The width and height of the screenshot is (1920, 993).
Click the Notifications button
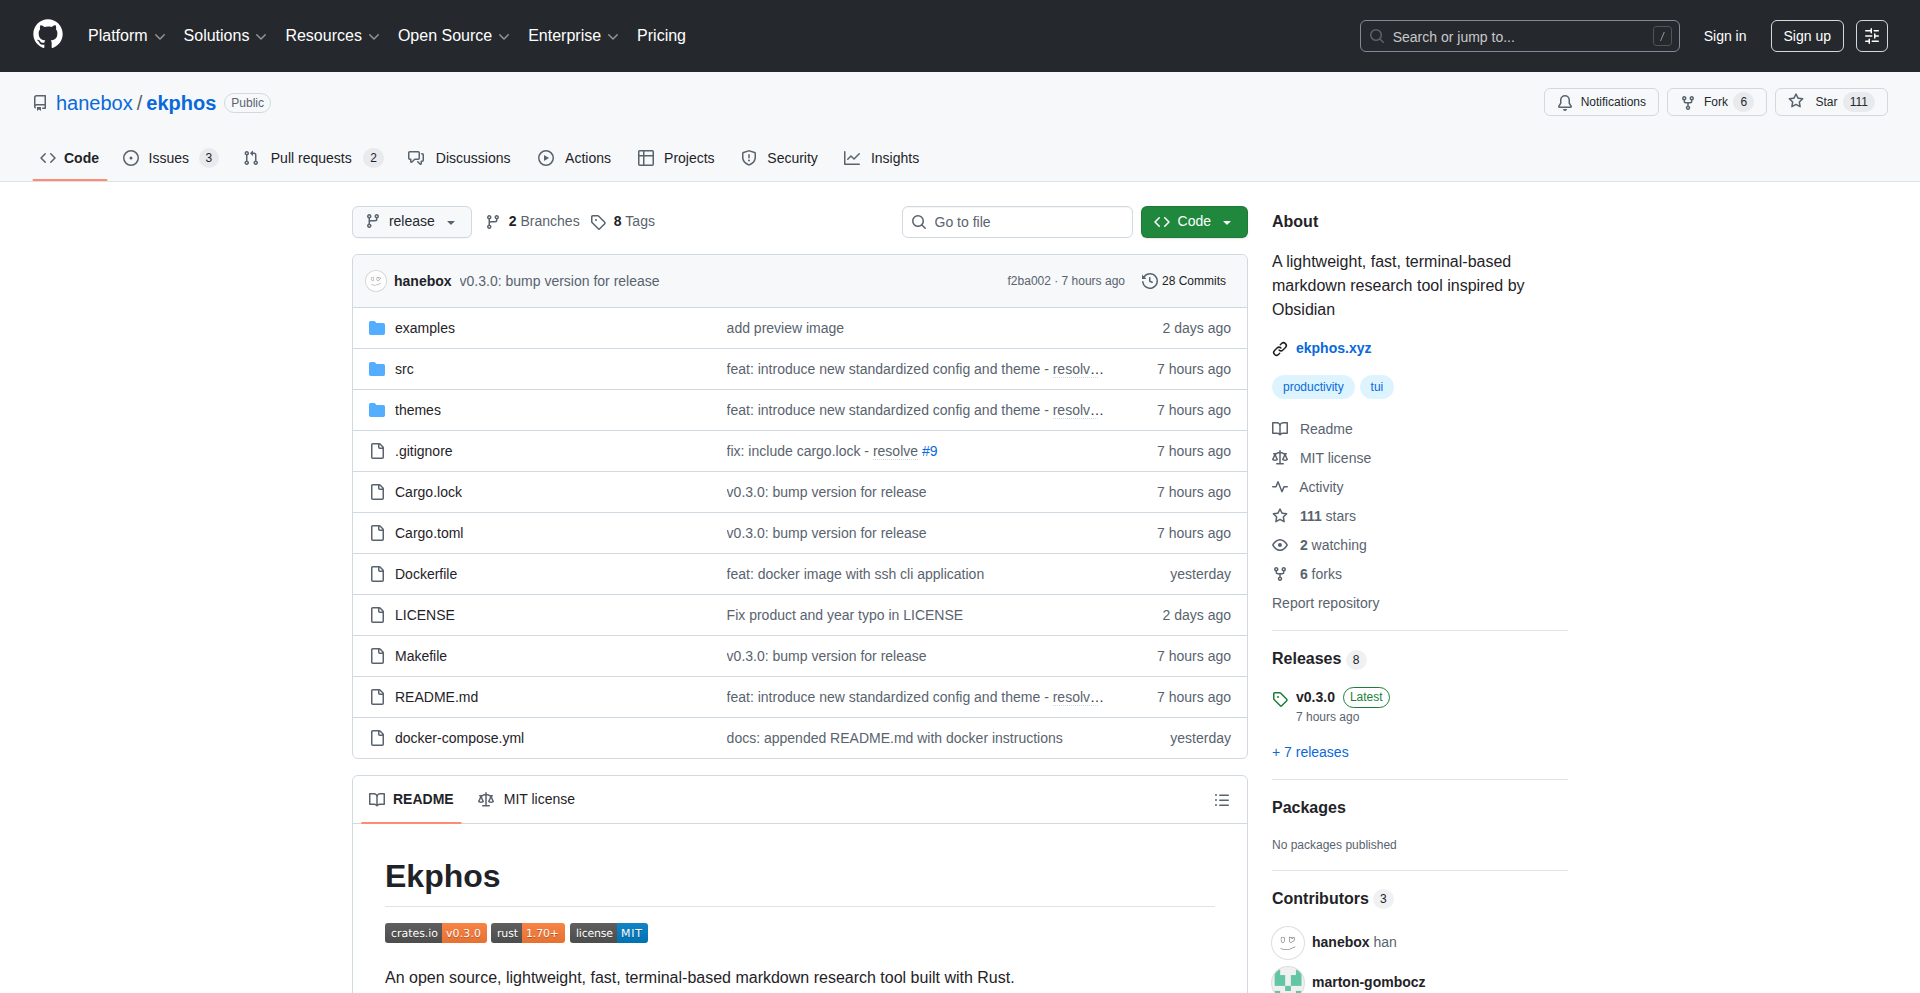(1601, 102)
